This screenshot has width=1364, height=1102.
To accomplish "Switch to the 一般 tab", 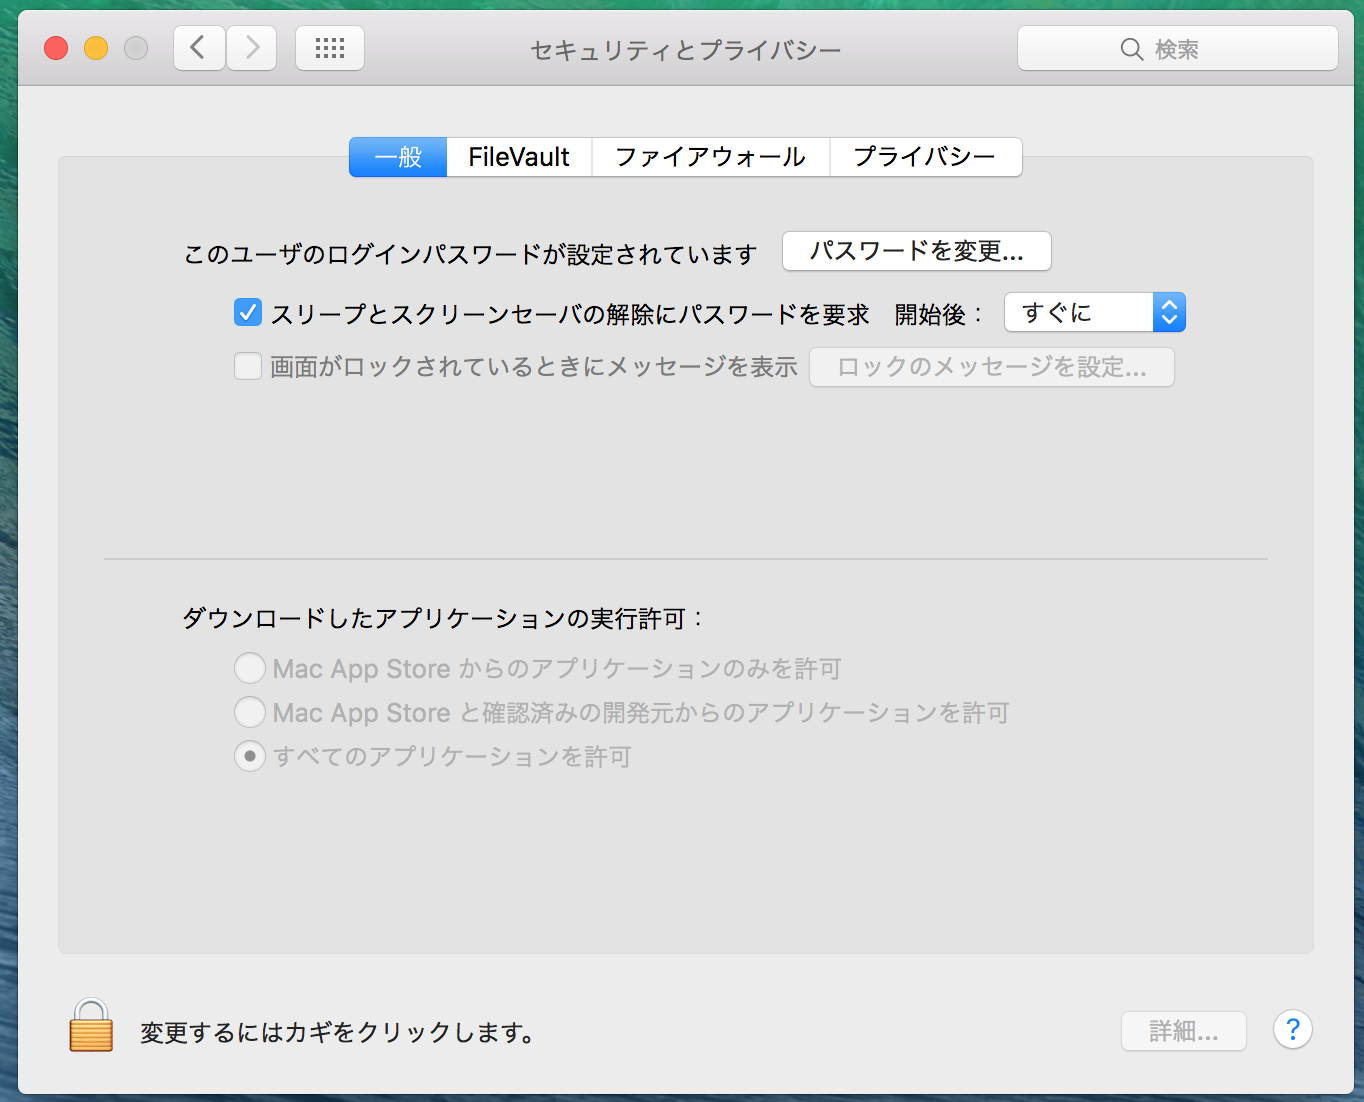I will point(398,157).
